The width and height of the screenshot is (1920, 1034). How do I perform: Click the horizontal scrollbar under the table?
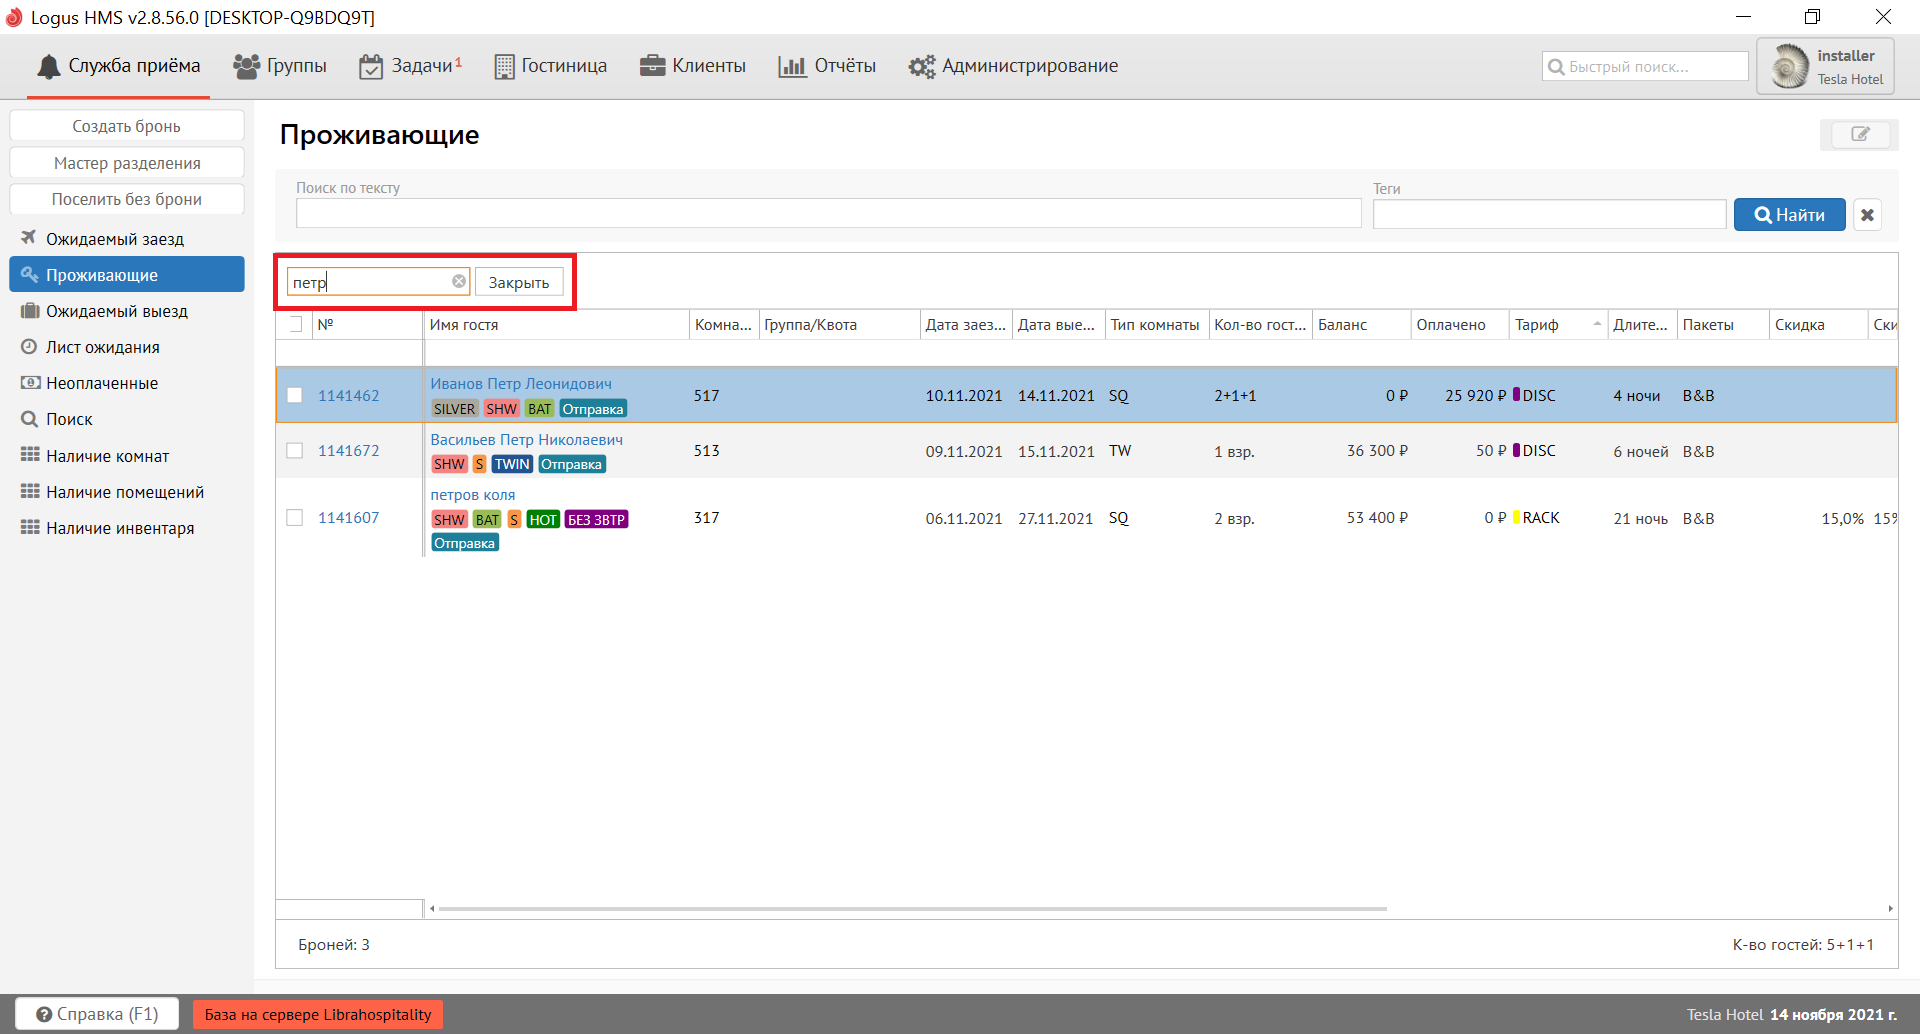click(x=912, y=909)
